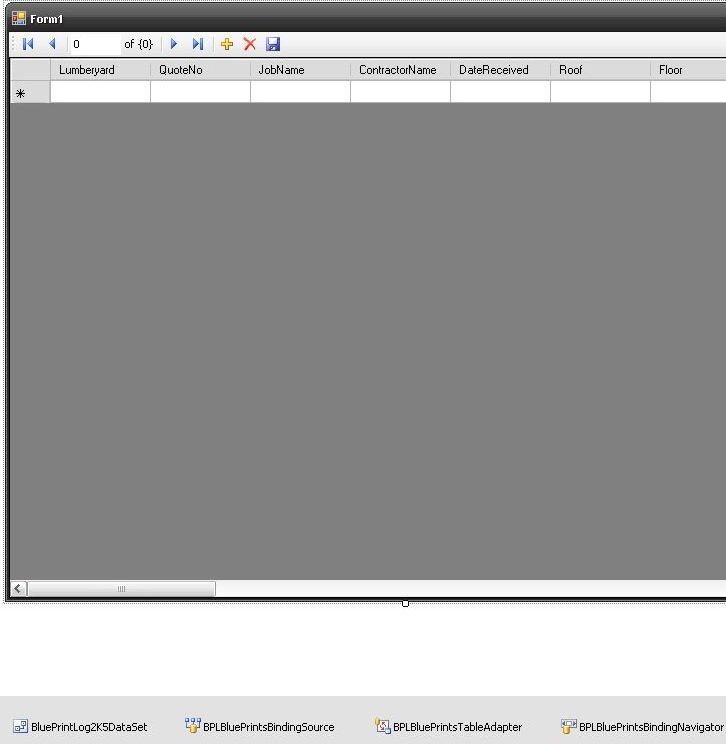Click the Lumberyard column header
The height and width of the screenshot is (744, 726).
(100, 70)
